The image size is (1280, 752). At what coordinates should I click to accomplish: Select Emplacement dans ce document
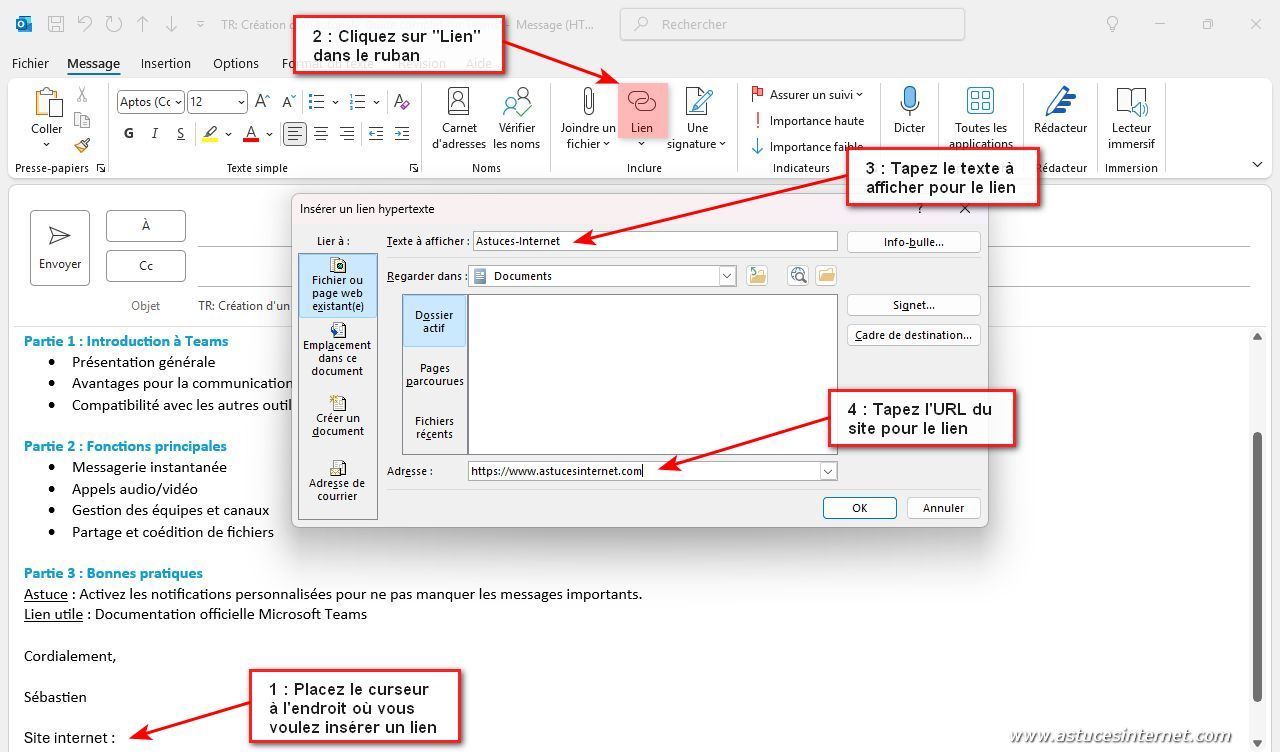337,349
